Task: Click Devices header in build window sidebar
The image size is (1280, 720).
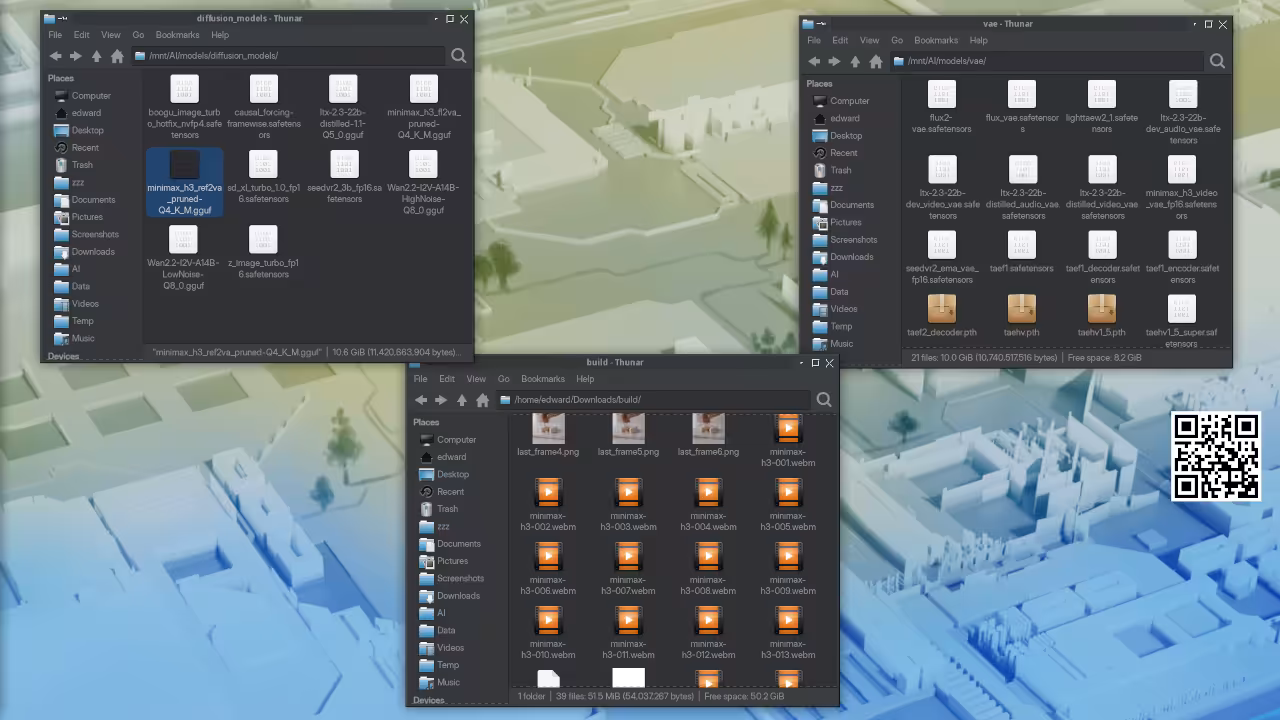Action: [428, 700]
